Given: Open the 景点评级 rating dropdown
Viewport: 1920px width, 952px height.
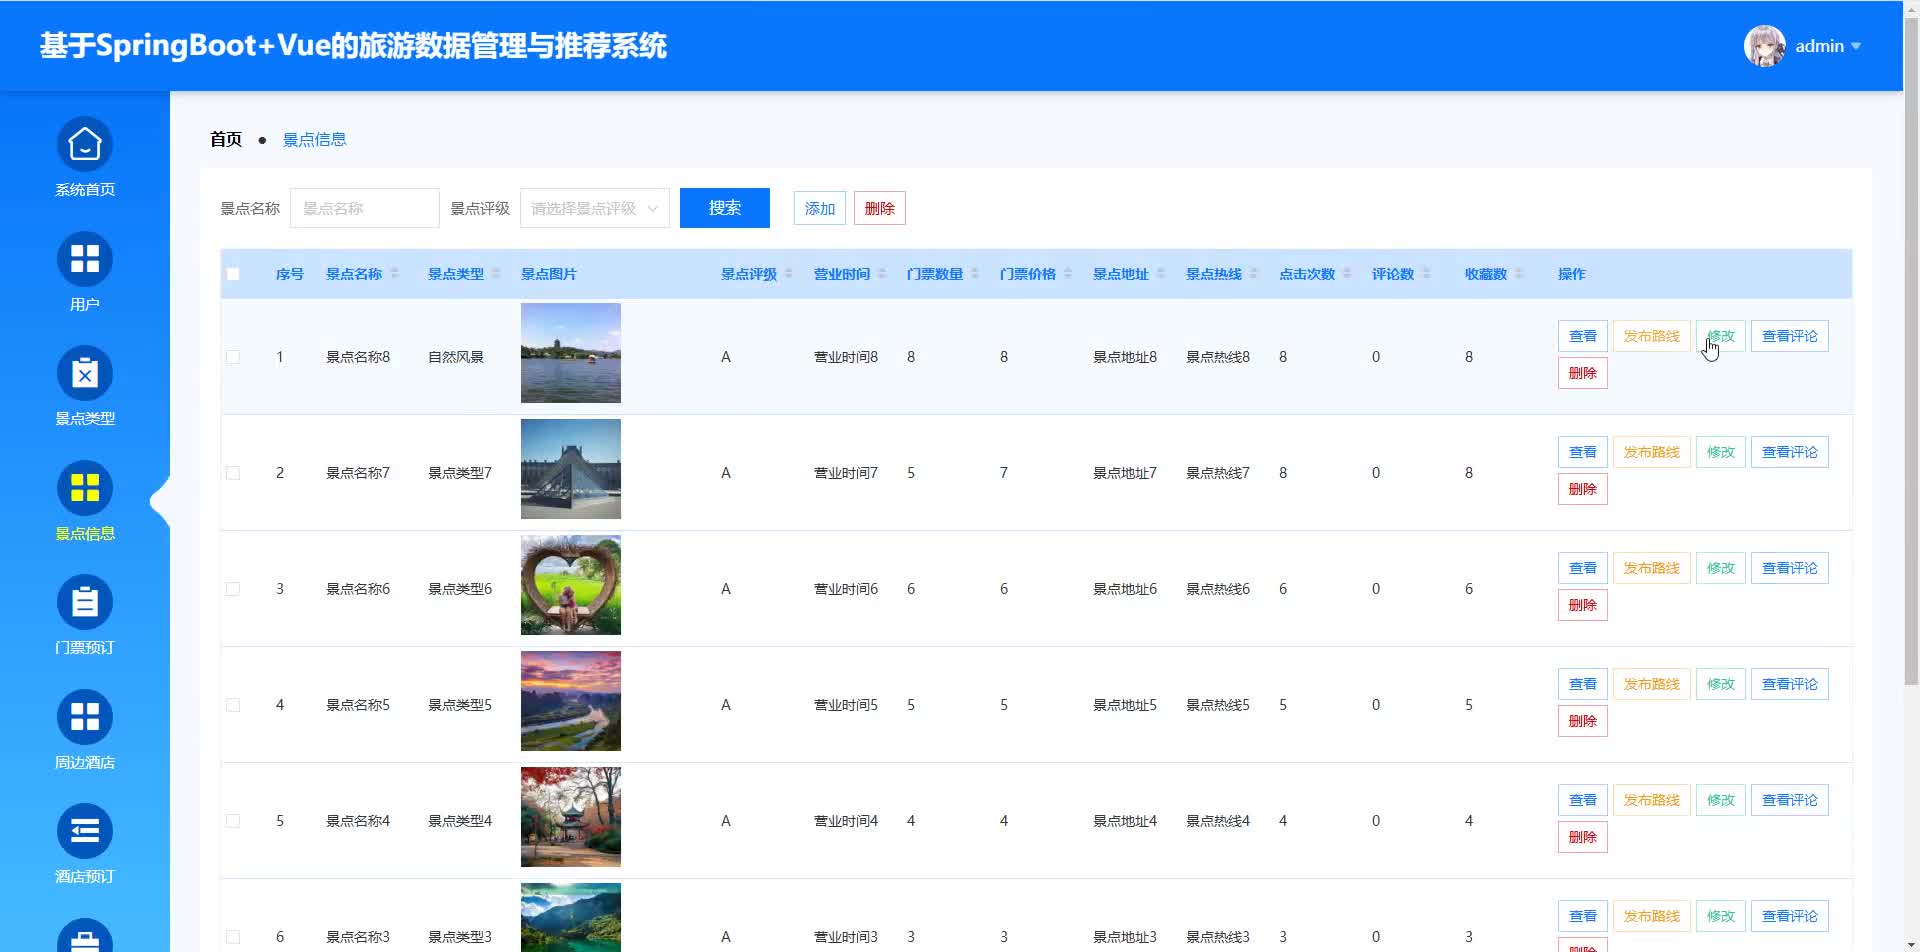Looking at the screenshot, I should [594, 208].
